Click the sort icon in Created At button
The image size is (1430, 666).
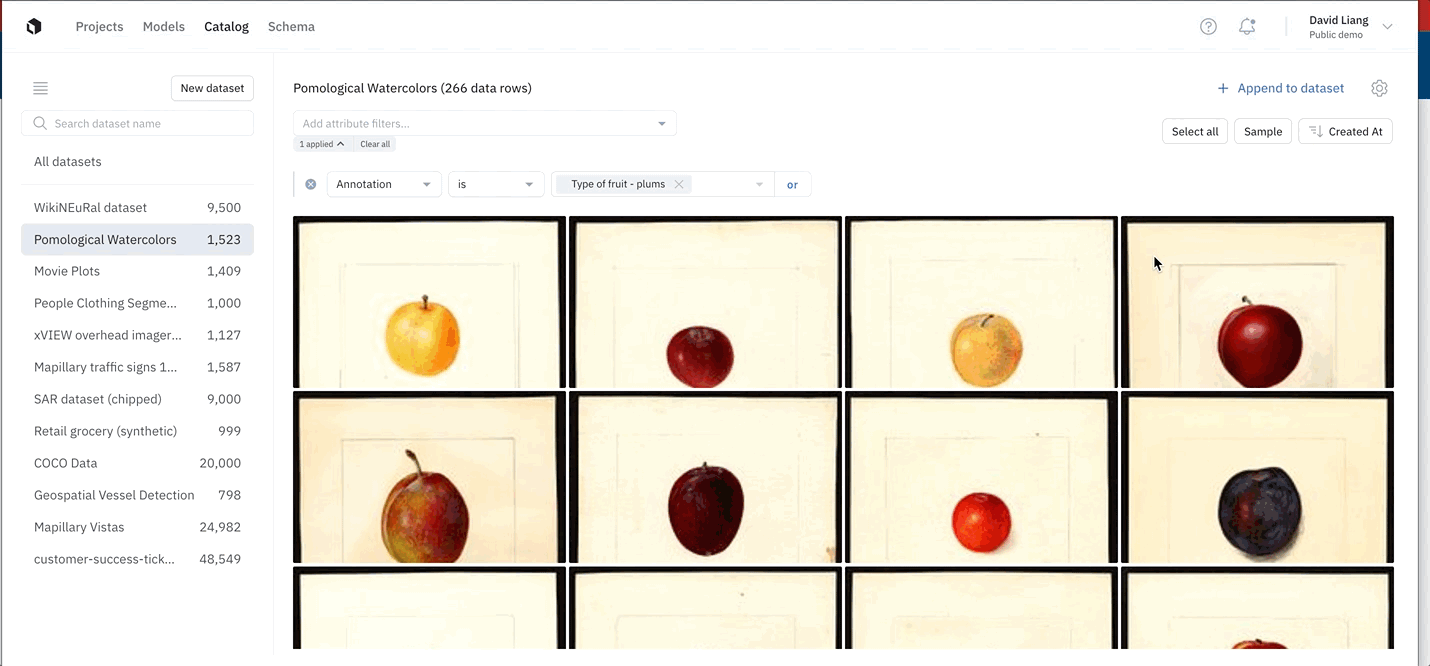tap(1316, 131)
